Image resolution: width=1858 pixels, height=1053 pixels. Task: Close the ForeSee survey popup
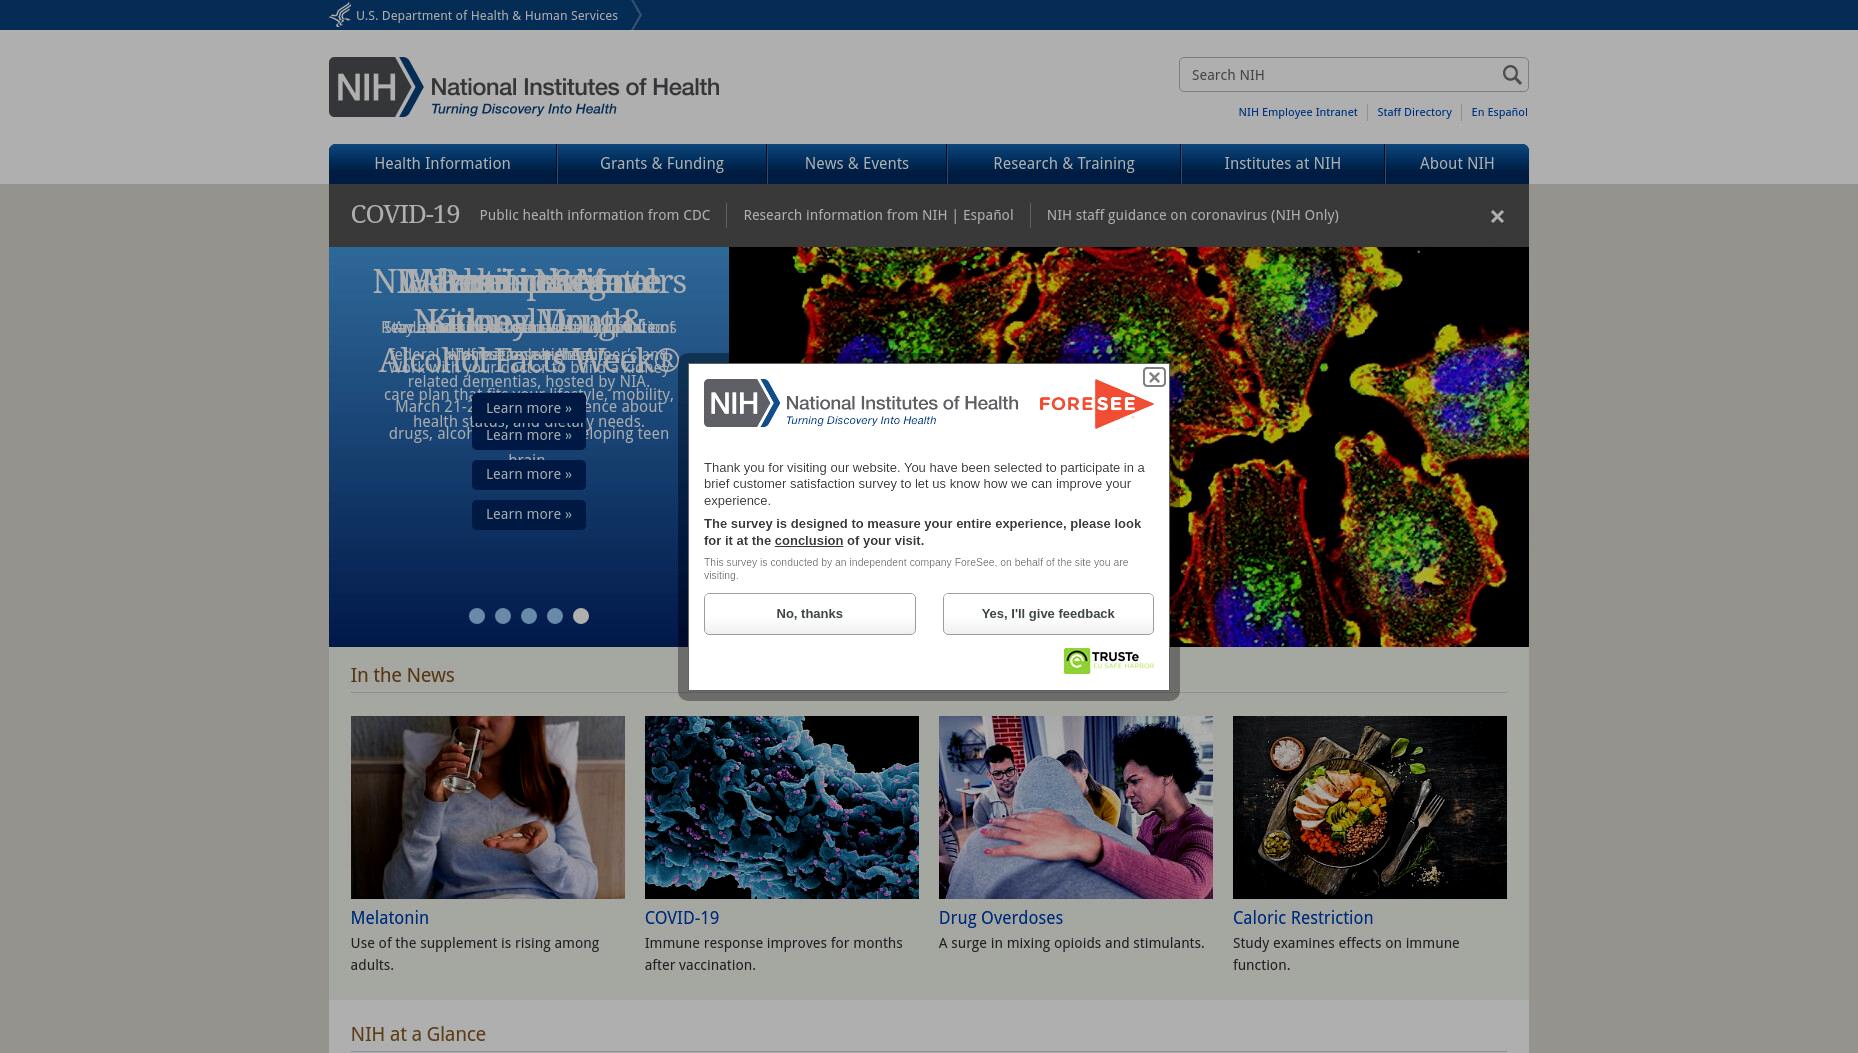pos(1154,377)
